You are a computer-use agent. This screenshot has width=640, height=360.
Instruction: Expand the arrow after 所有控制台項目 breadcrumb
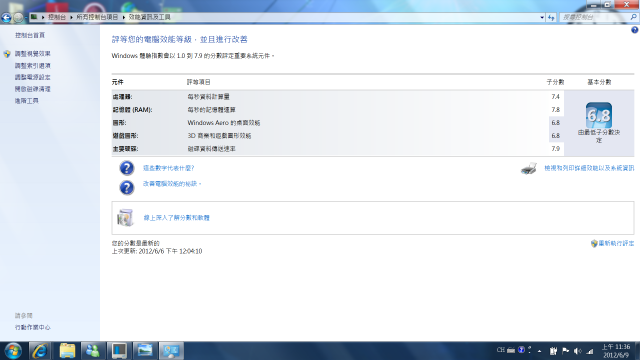(x=123, y=17)
